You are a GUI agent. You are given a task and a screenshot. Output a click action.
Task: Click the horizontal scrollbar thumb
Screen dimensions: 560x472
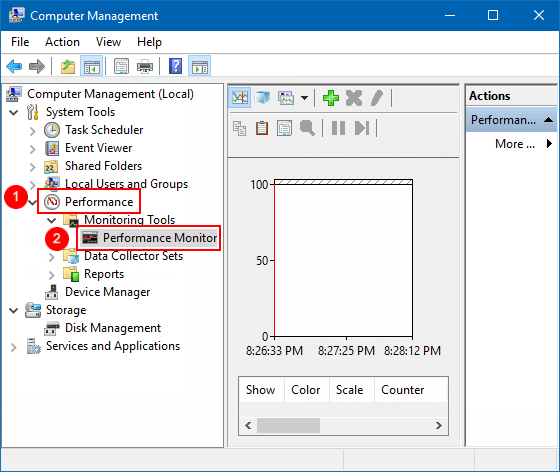point(288,426)
